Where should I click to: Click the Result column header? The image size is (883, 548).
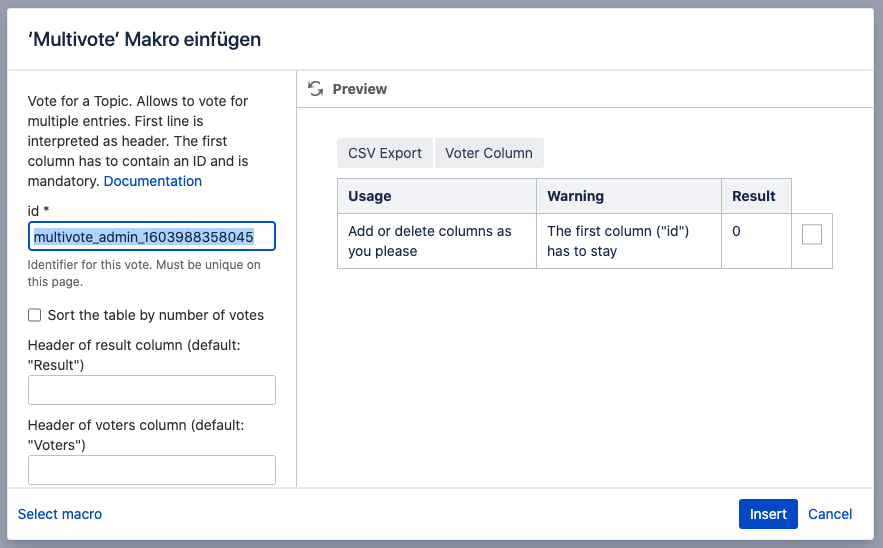pyautogui.click(x=755, y=196)
